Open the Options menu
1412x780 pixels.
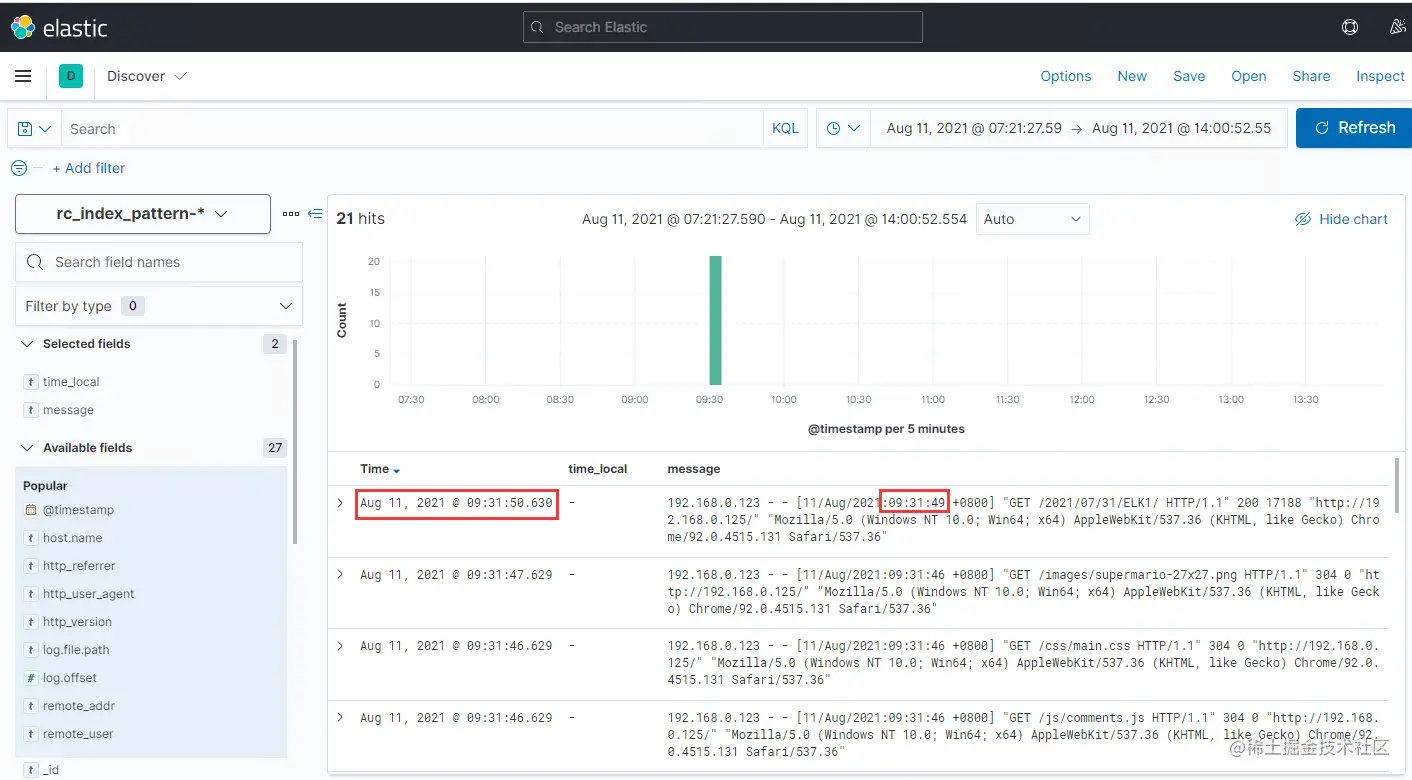(x=1065, y=76)
